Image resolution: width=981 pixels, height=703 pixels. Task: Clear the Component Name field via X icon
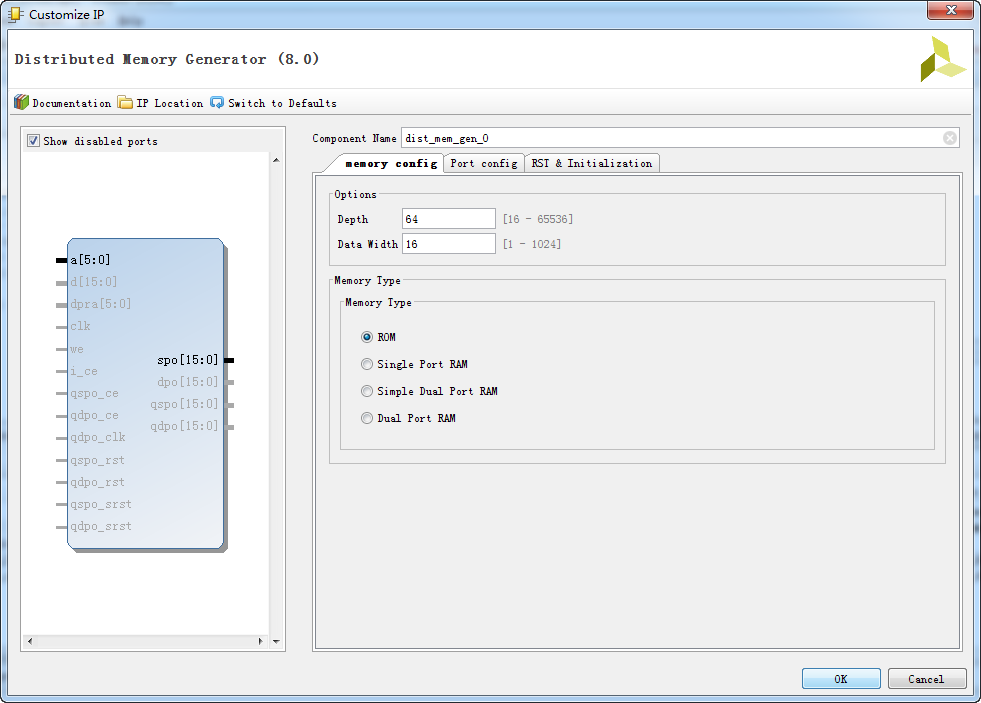[x=949, y=138]
